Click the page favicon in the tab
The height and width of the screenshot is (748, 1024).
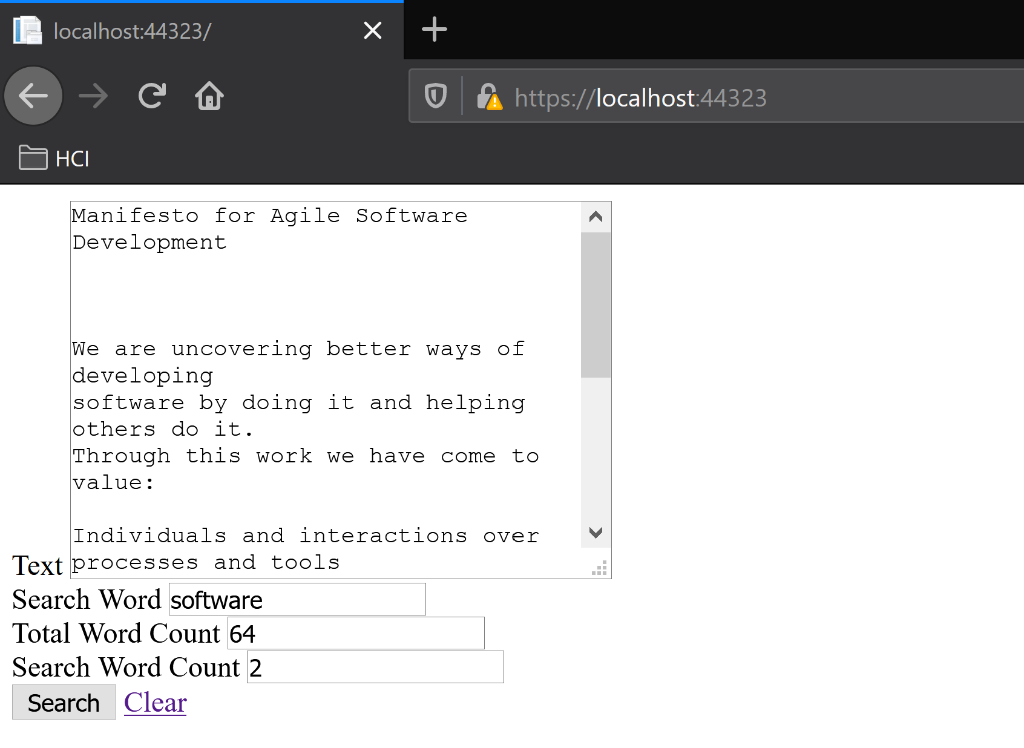[27, 31]
